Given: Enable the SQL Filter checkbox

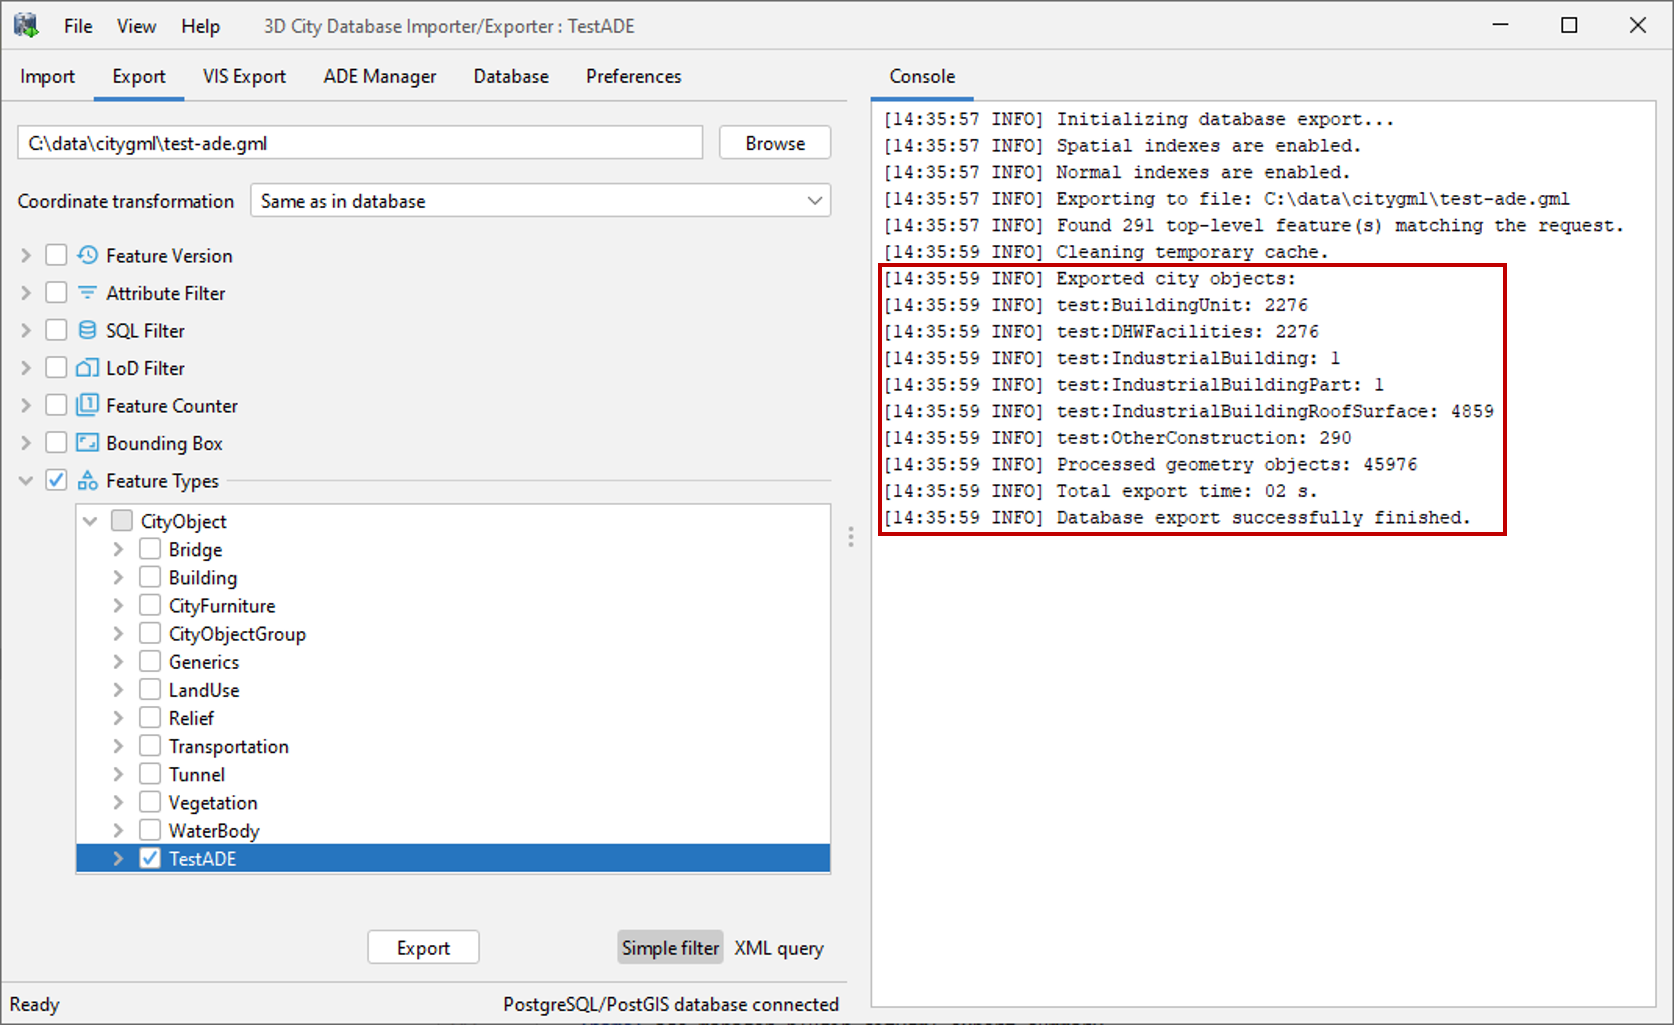Looking at the screenshot, I should click(x=56, y=330).
